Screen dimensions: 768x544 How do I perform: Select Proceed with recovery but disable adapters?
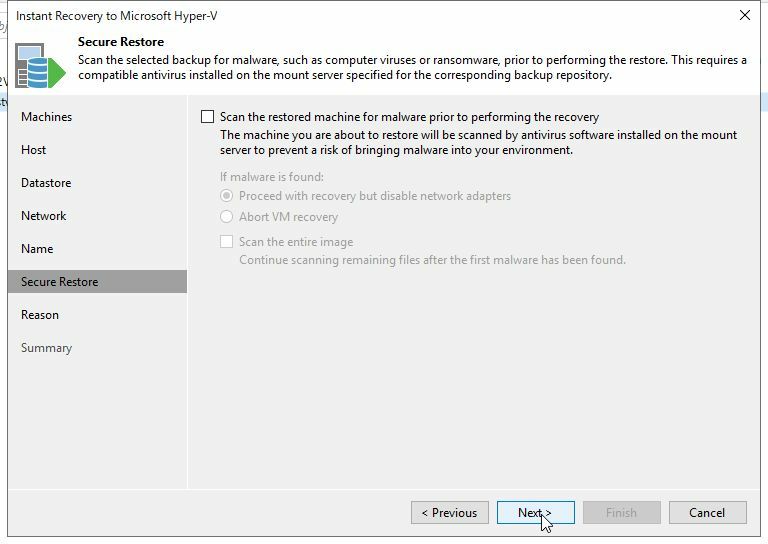(227, 196)
